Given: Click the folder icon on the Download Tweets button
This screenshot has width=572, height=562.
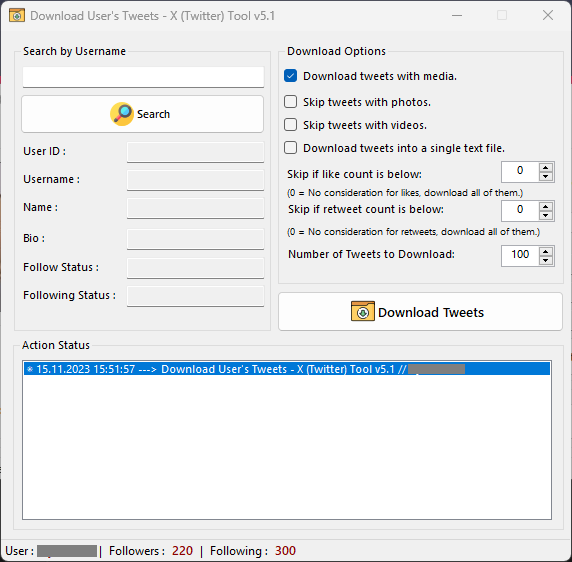Looking at the screenshot, I should pyautogui.click(x=363, y=311).
